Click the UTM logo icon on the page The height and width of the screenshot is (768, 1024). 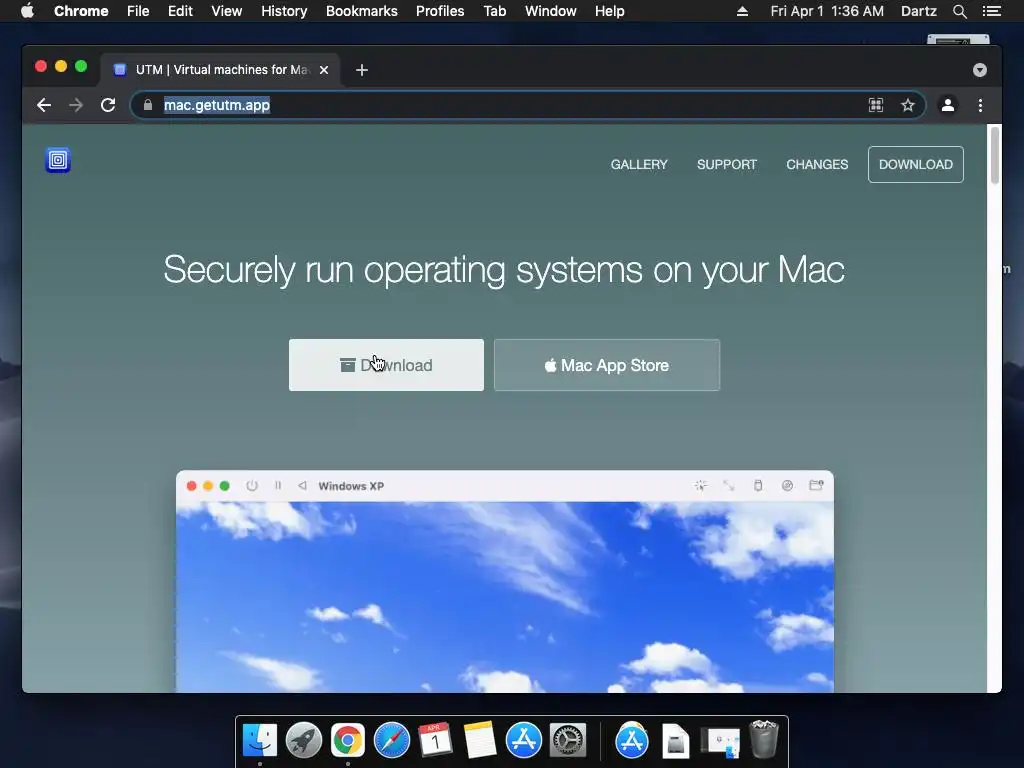click(x=57, y=160)
